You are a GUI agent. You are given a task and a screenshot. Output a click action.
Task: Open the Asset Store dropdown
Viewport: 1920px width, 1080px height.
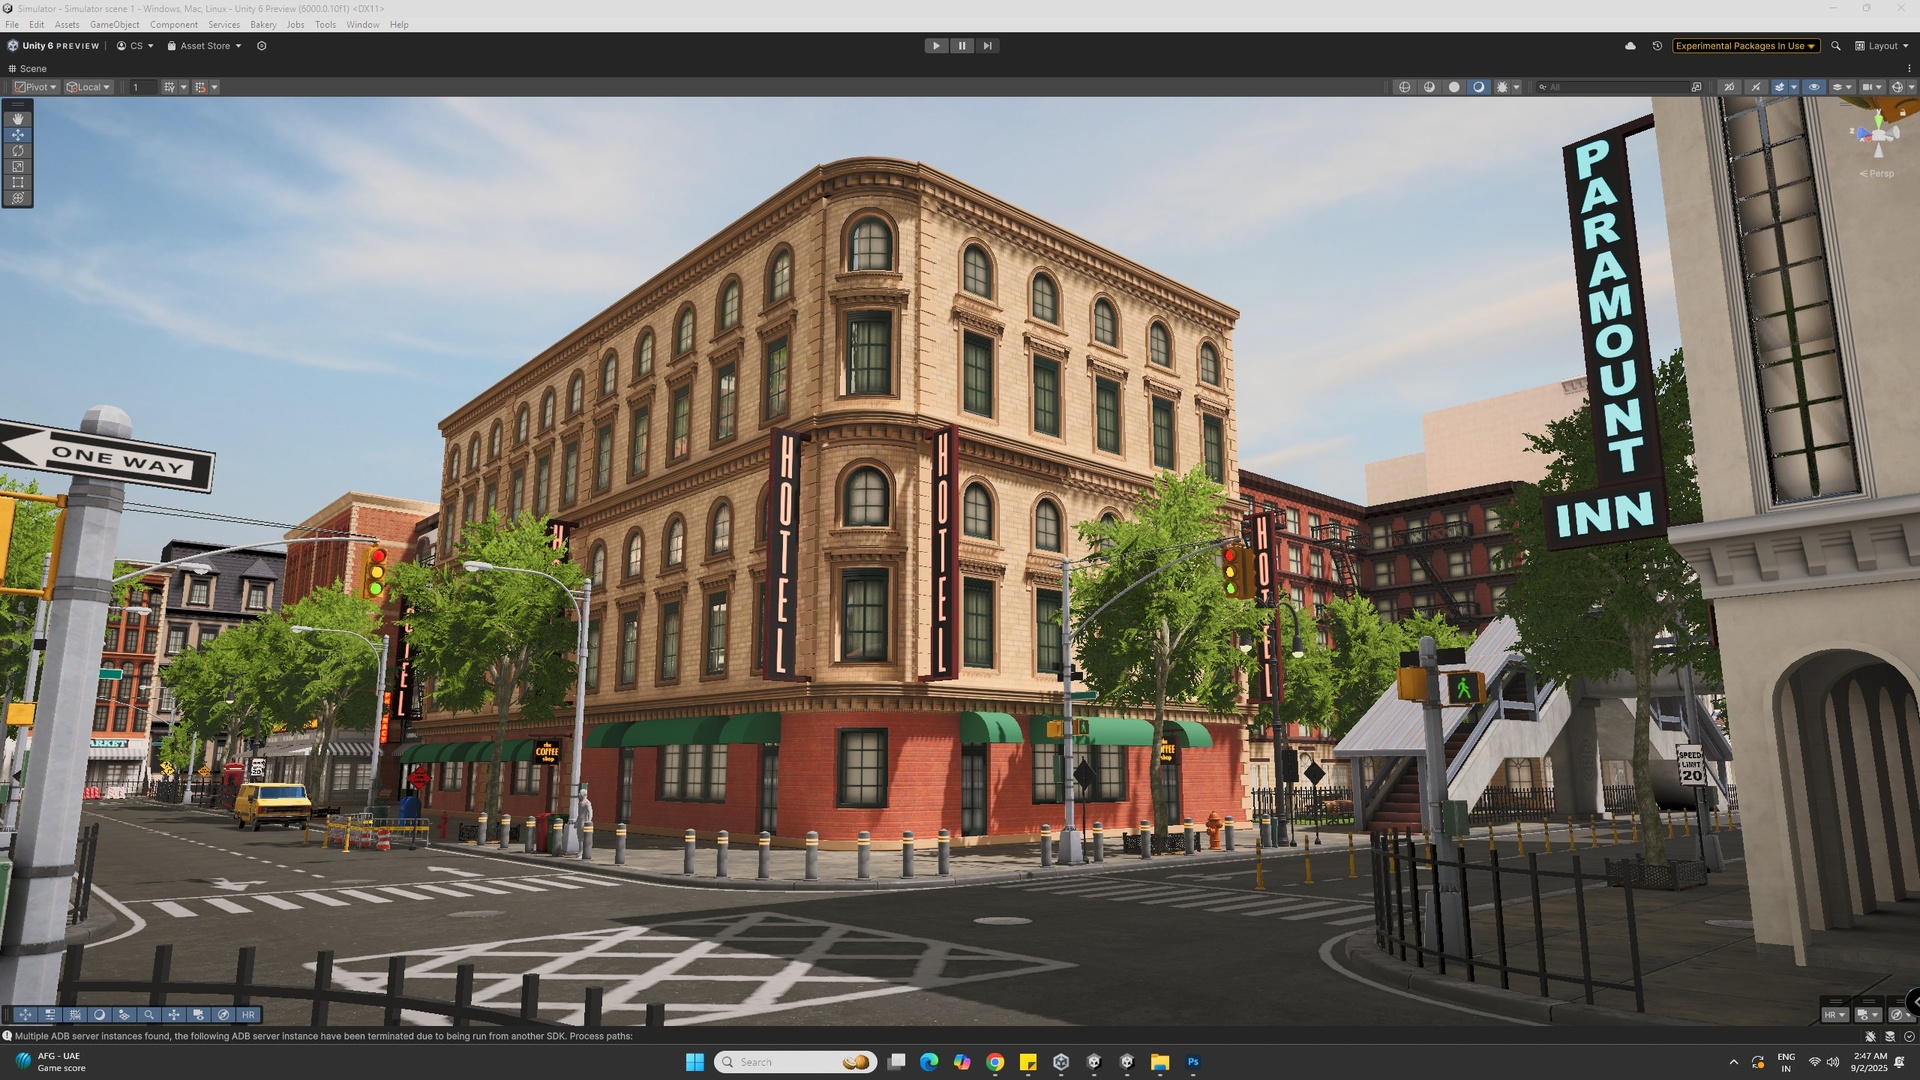204,46
